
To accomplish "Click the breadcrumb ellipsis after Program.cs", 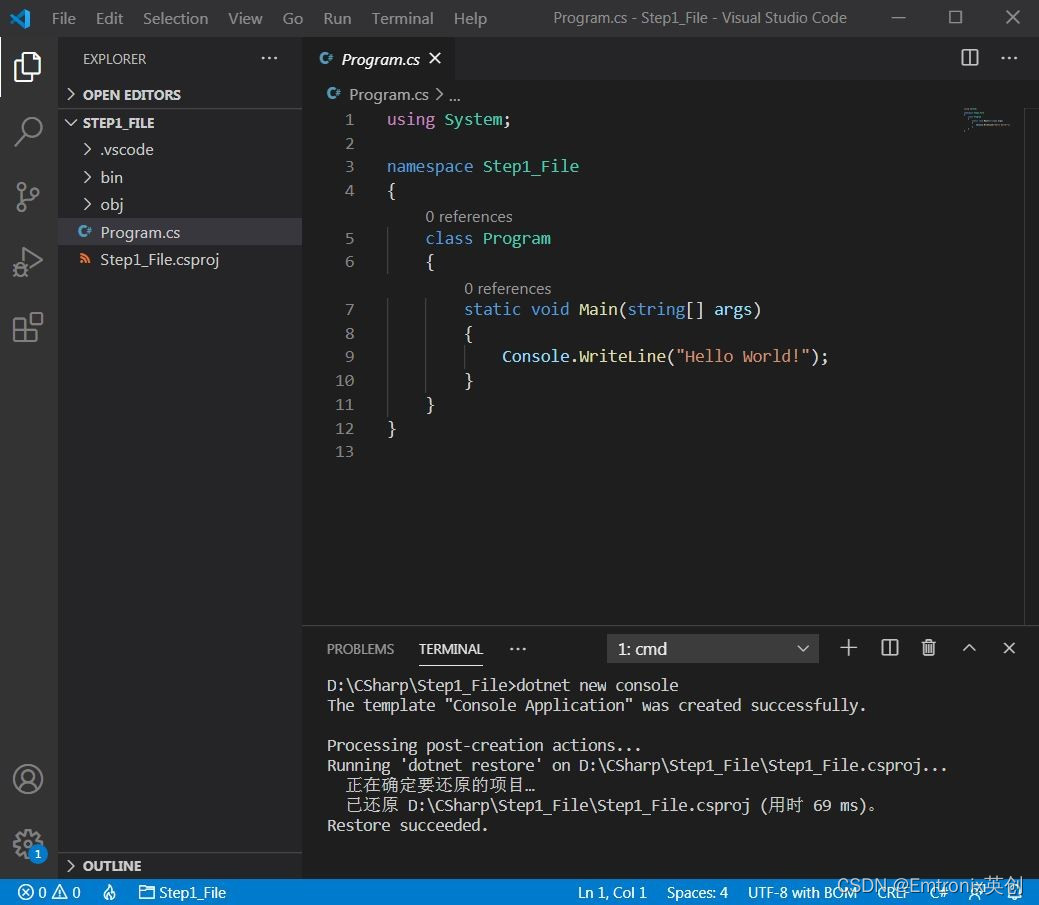I will click(455, 95).
